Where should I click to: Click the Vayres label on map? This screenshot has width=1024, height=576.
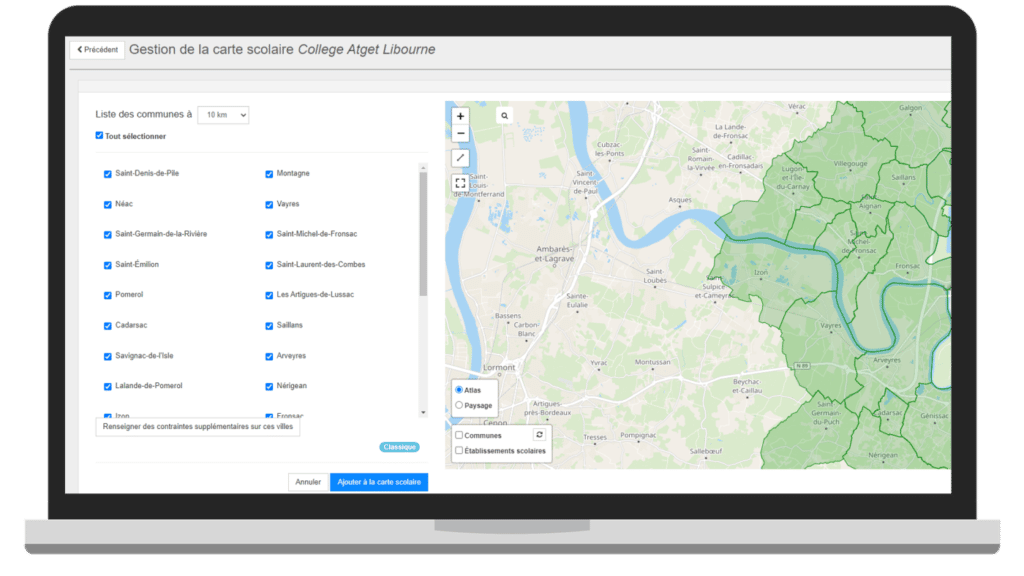831,325
